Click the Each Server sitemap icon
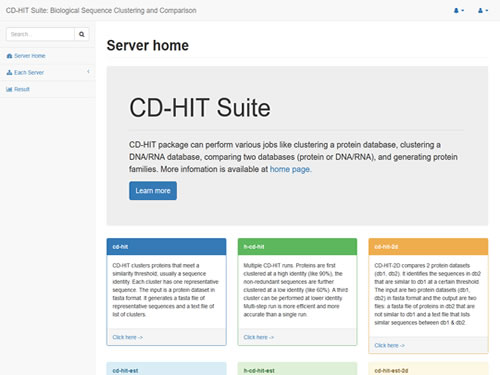Image resolution: width=500 pixels, height=375 pixels. point(9,72)
